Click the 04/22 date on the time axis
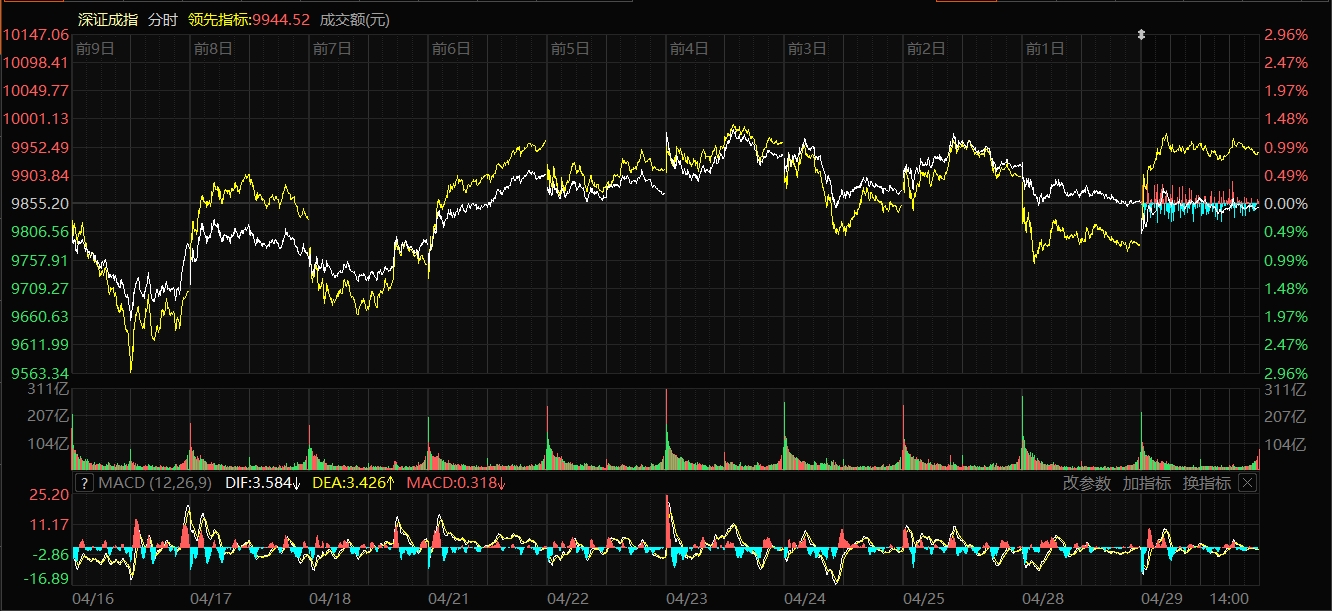Image resolution: width=1332 pixels, height=611 pixels. [x=568, y=598]
